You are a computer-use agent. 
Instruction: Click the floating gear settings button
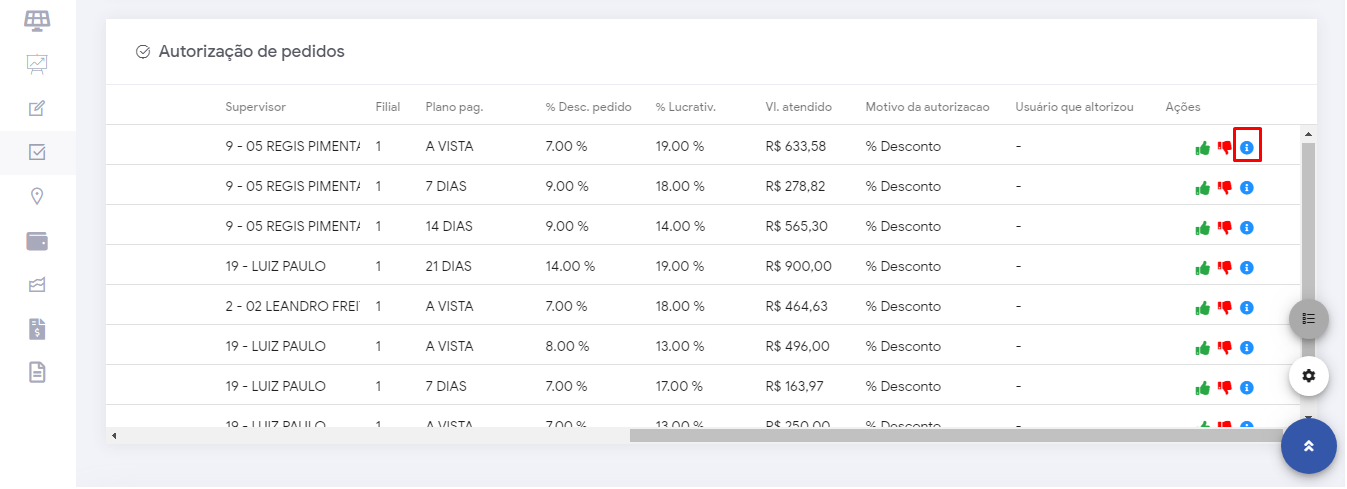pos(1308,376)
